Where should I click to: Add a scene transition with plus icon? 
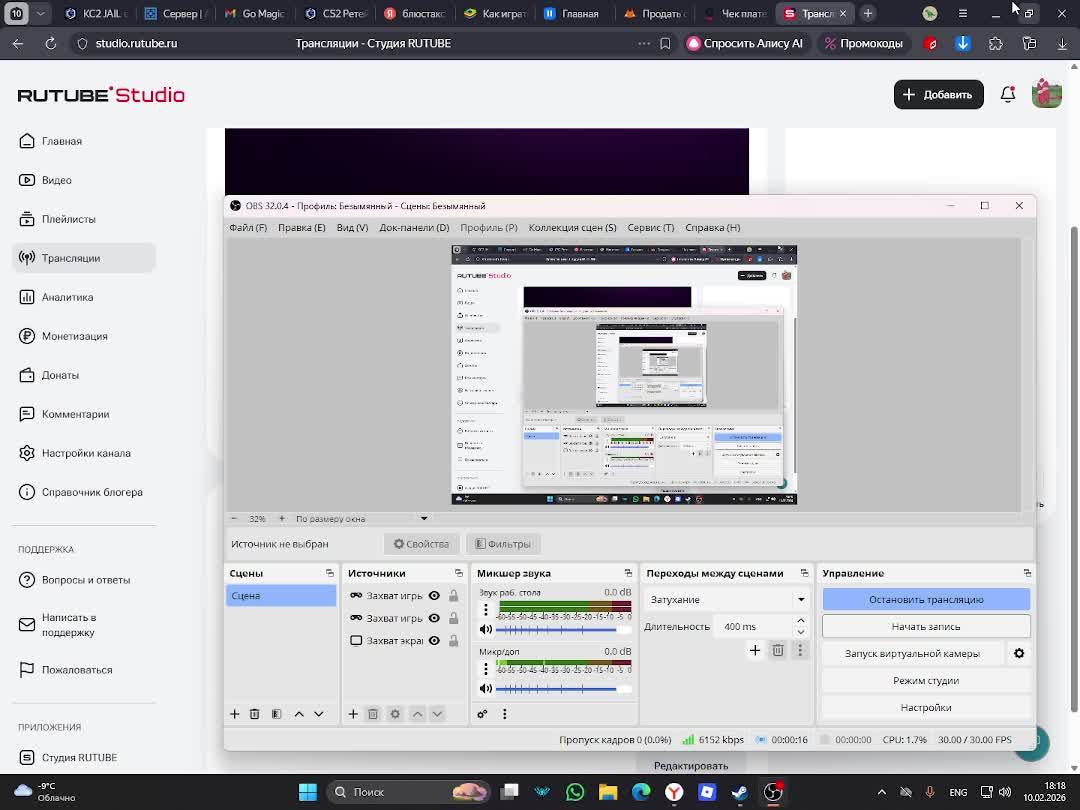pyautogui.click(x=755, y=650)
